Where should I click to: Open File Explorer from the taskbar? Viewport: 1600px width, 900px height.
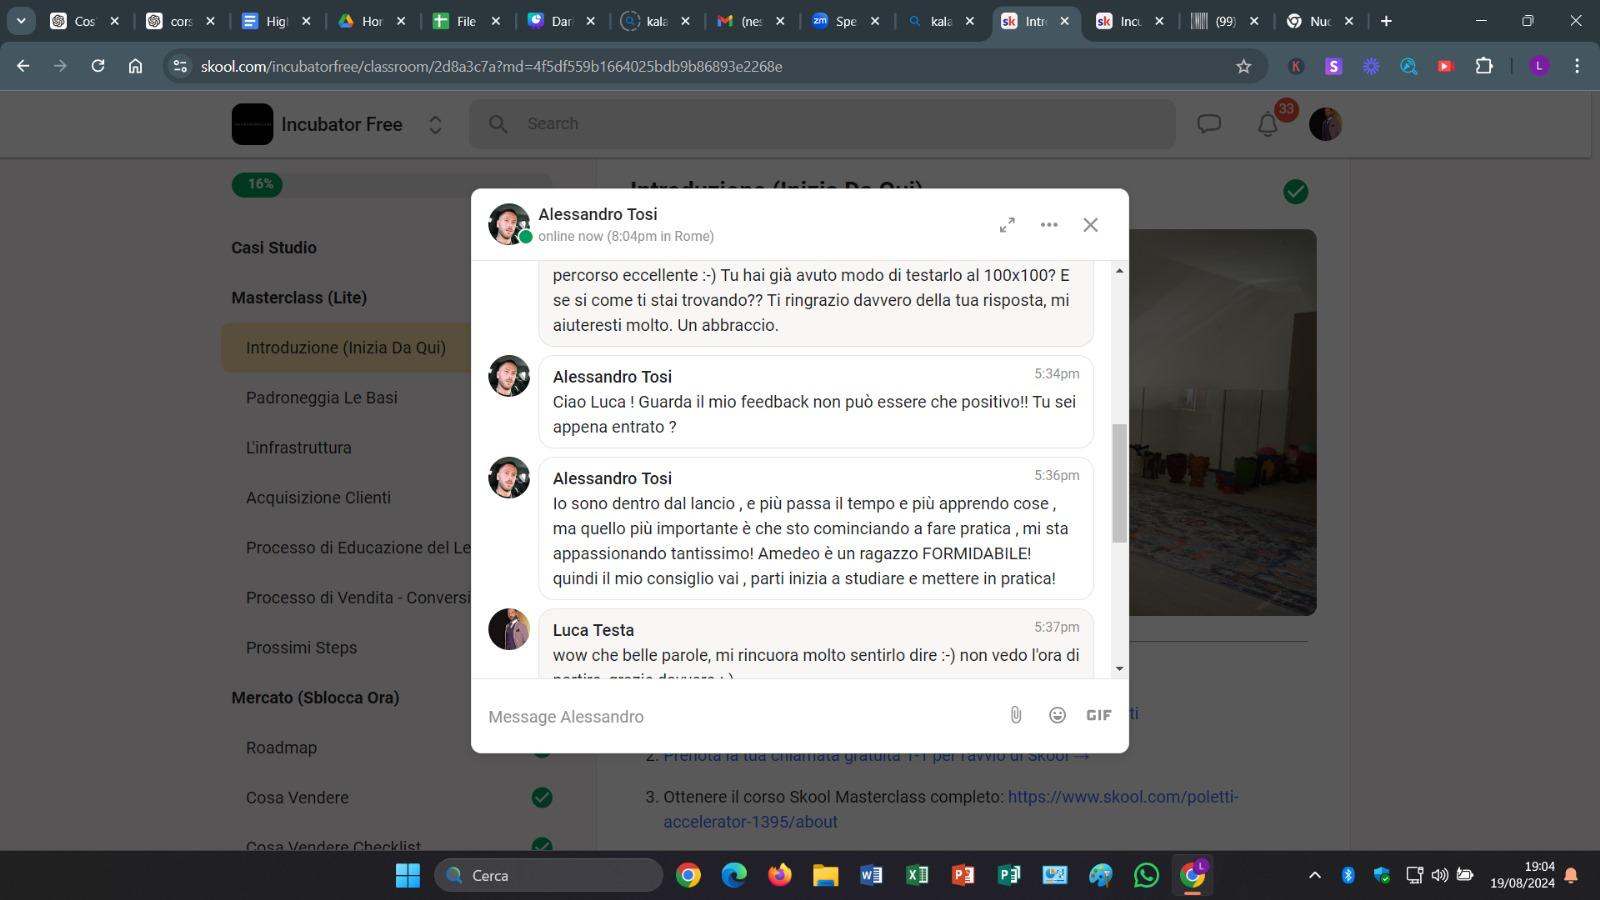coord(825,875)
